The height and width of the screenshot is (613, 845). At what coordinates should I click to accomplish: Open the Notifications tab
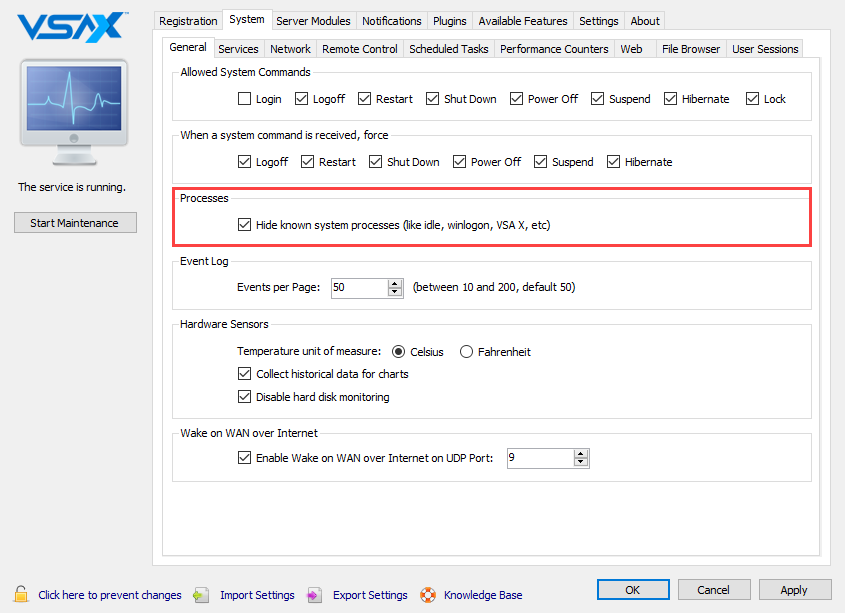391,20
